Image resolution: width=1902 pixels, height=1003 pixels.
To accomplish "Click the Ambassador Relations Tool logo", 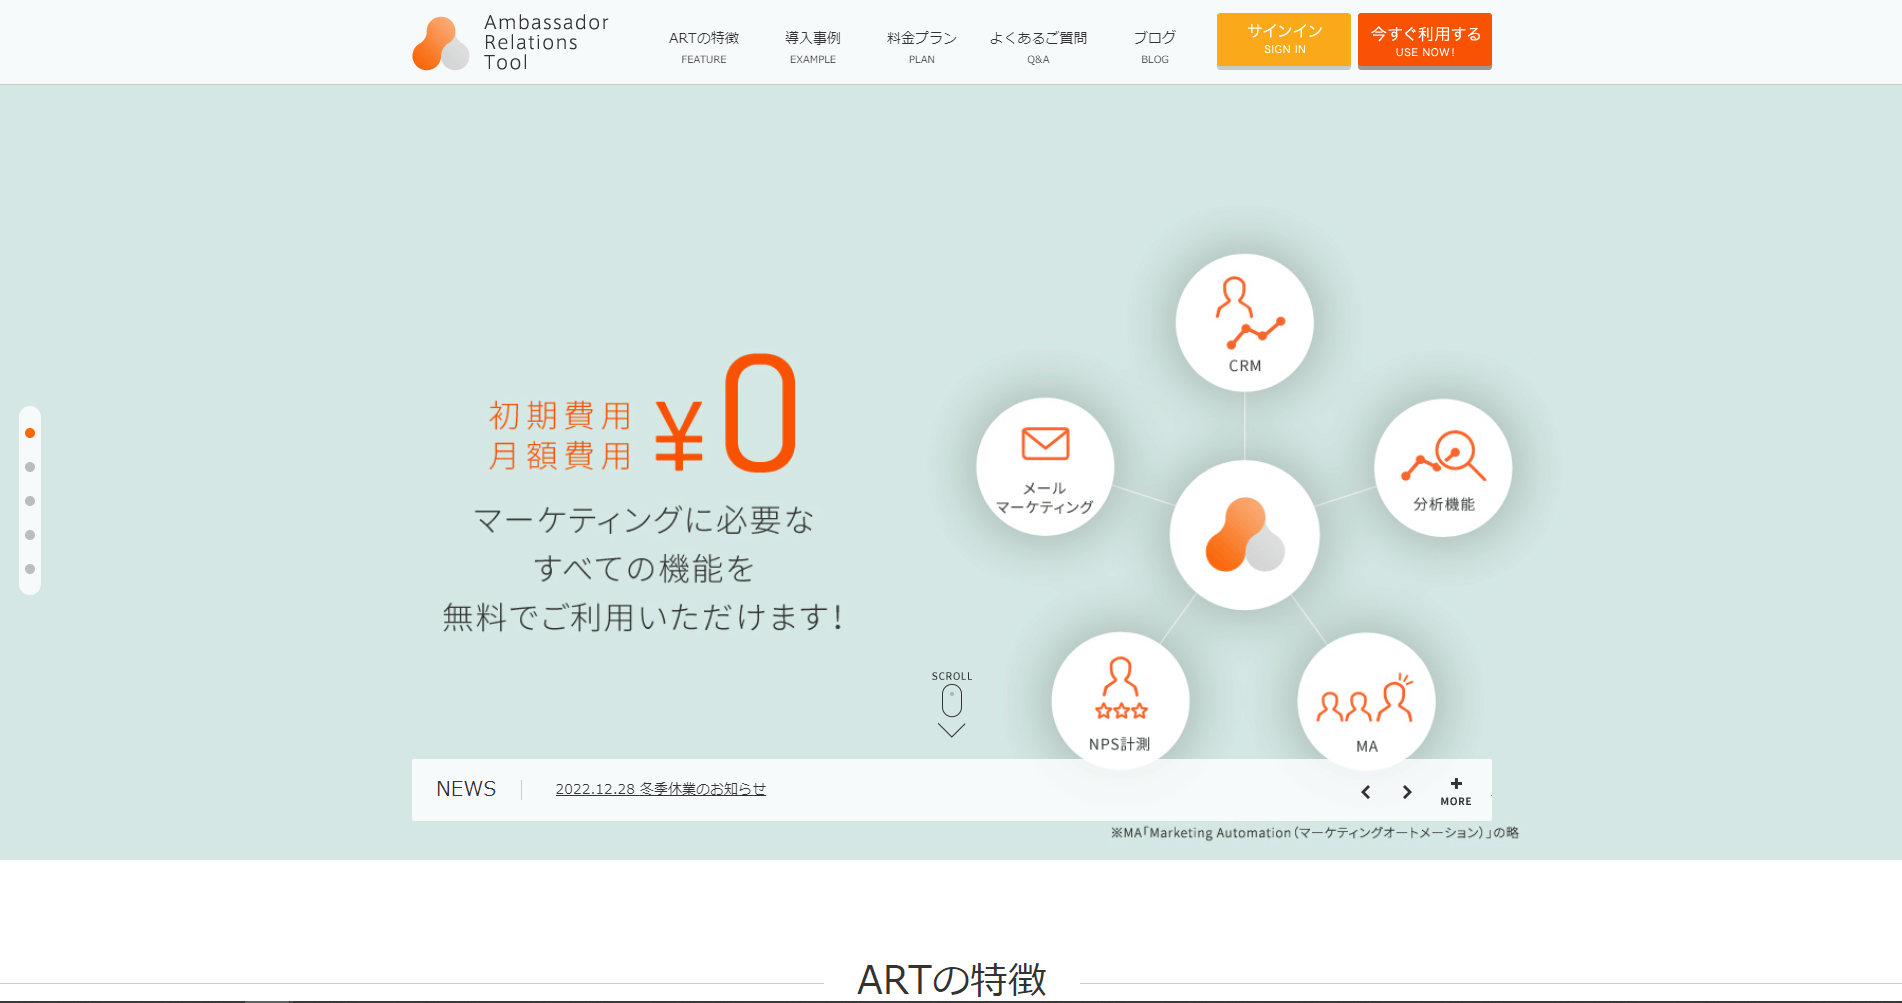I will (x=511, y=43).
